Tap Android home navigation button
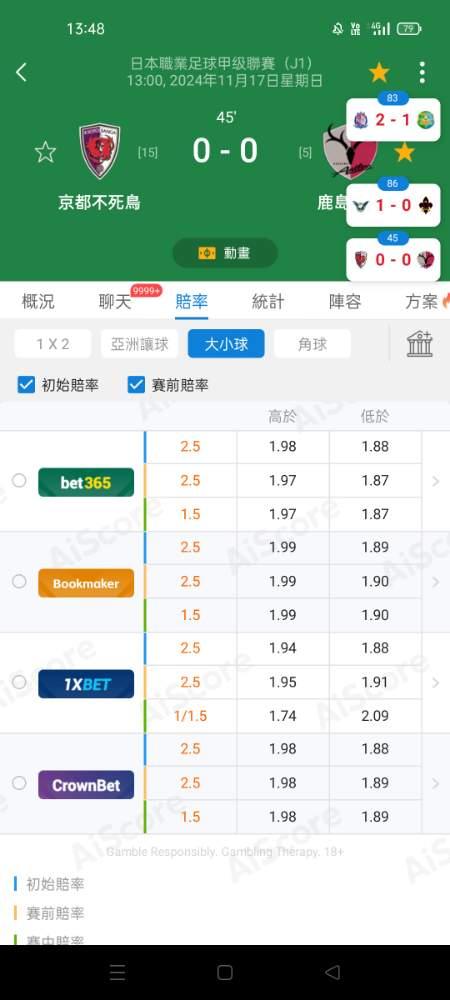Screen dimensions: 450x1000 tap(225, 972)
